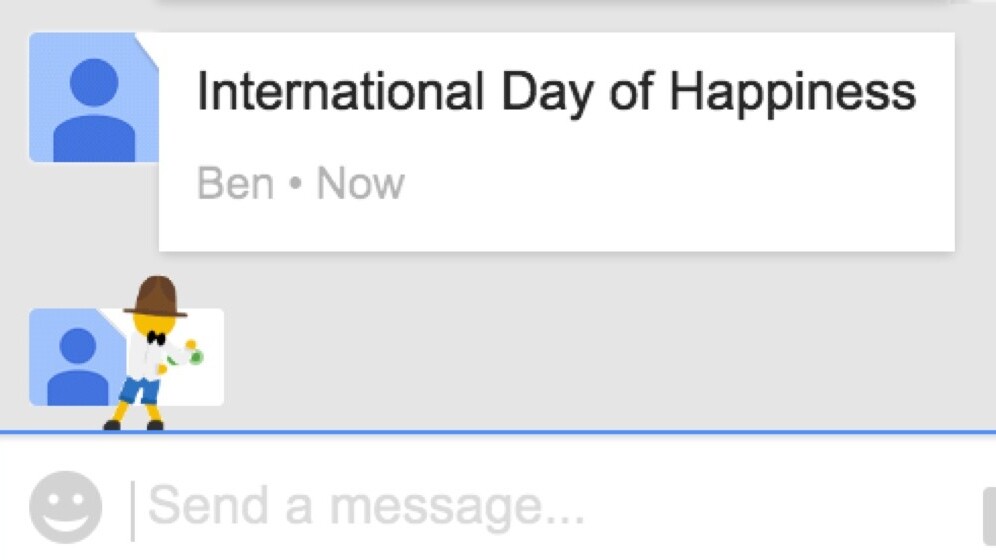This screenshot has height=560, width=996.
Task: Click the character's yellow legs and shoes
Action: [x=136, y=412]
